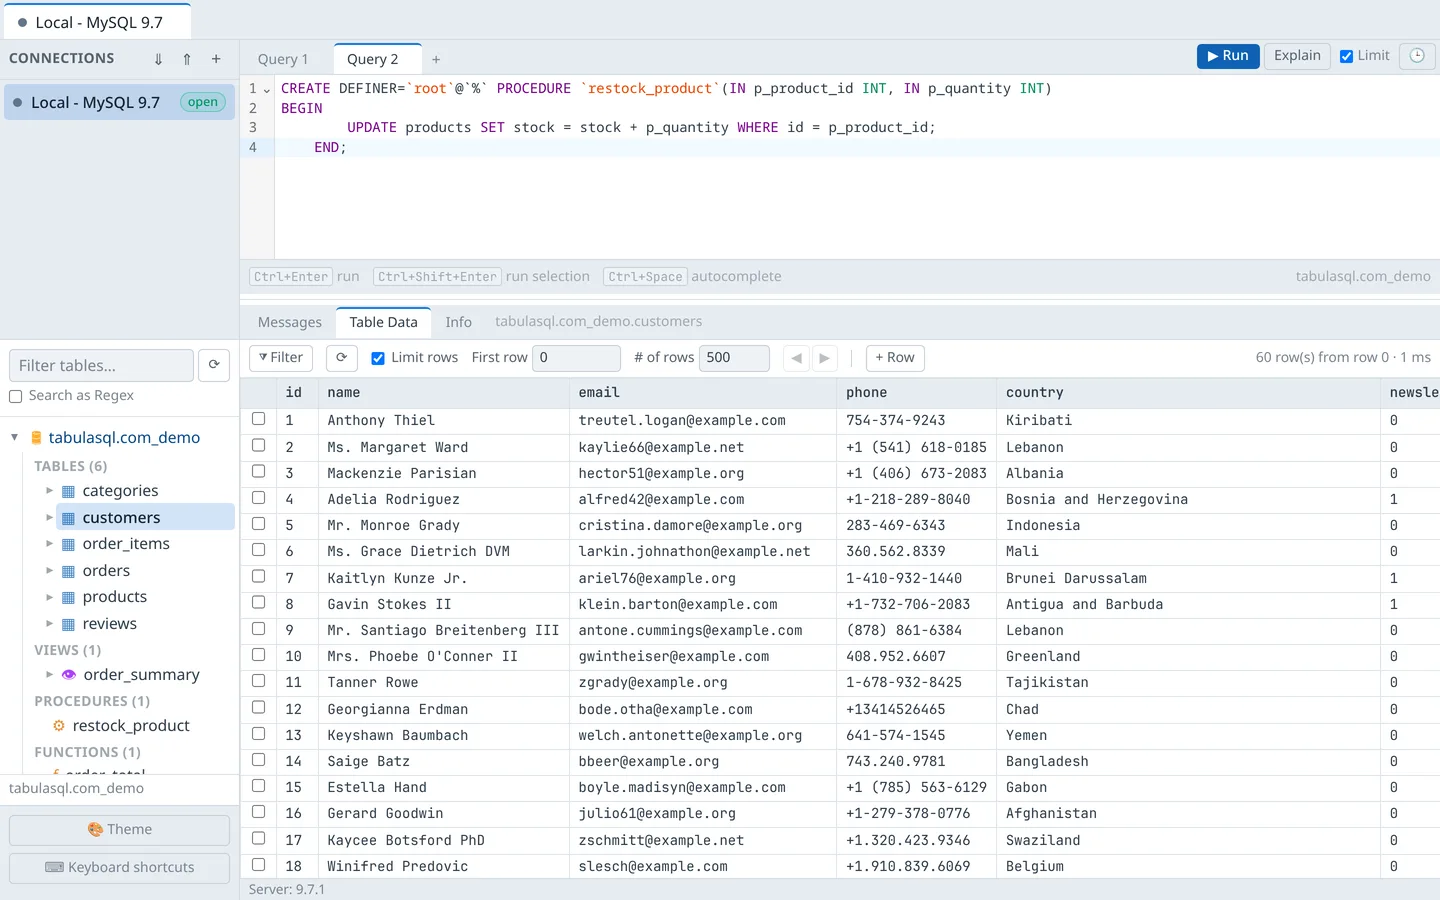Click the order_summary view eye icon

[69, 675]
